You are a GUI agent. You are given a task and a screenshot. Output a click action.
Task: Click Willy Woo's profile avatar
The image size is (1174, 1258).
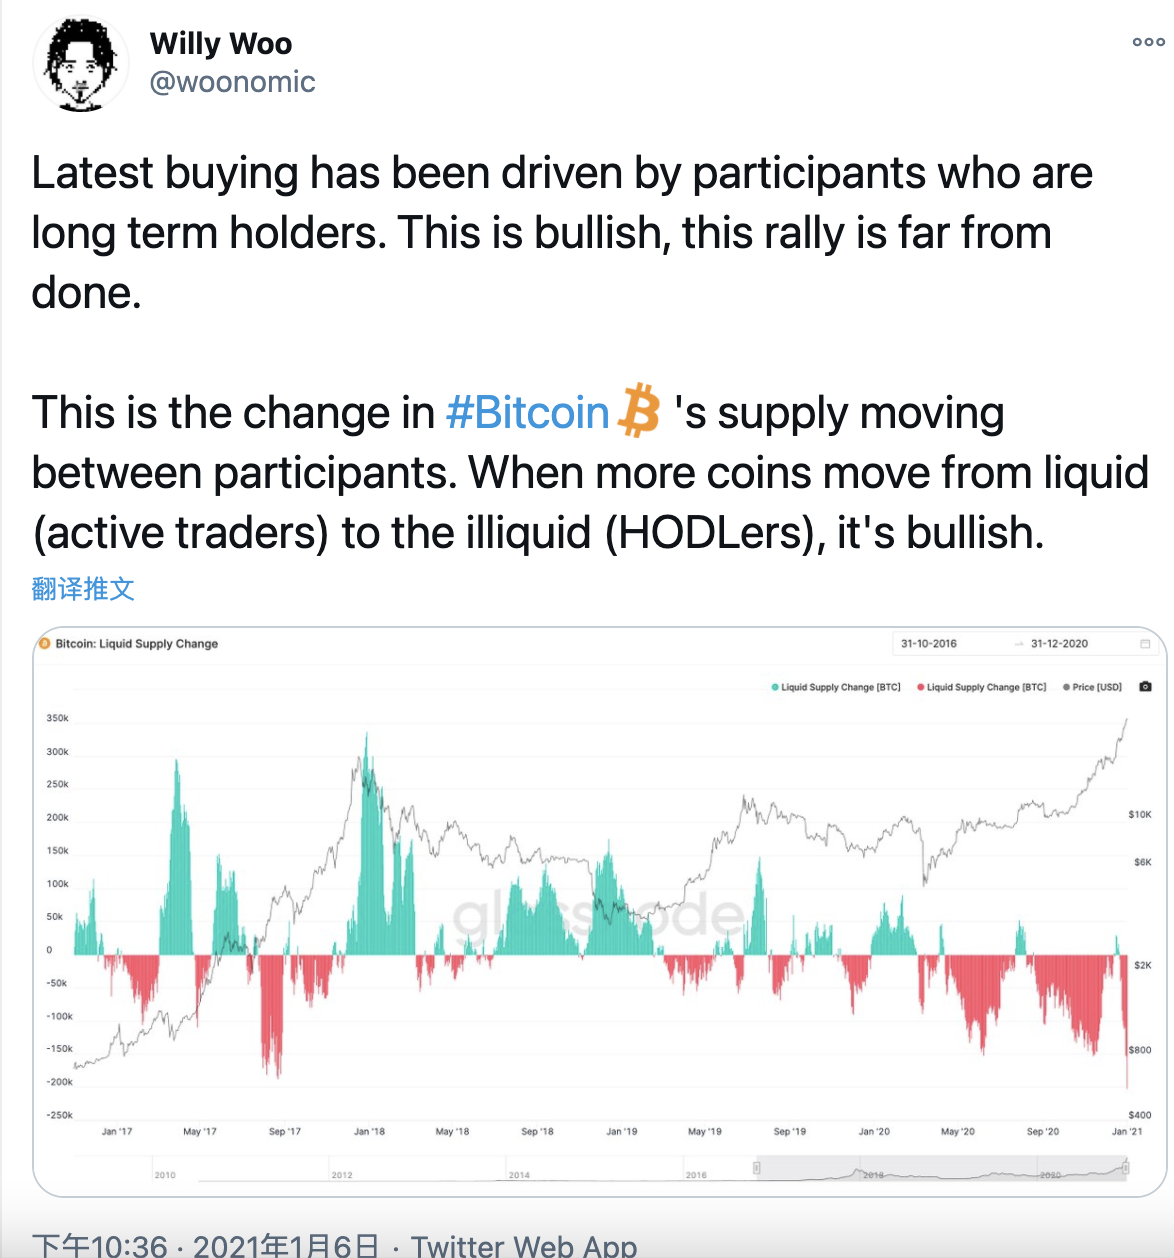[80, 63]
